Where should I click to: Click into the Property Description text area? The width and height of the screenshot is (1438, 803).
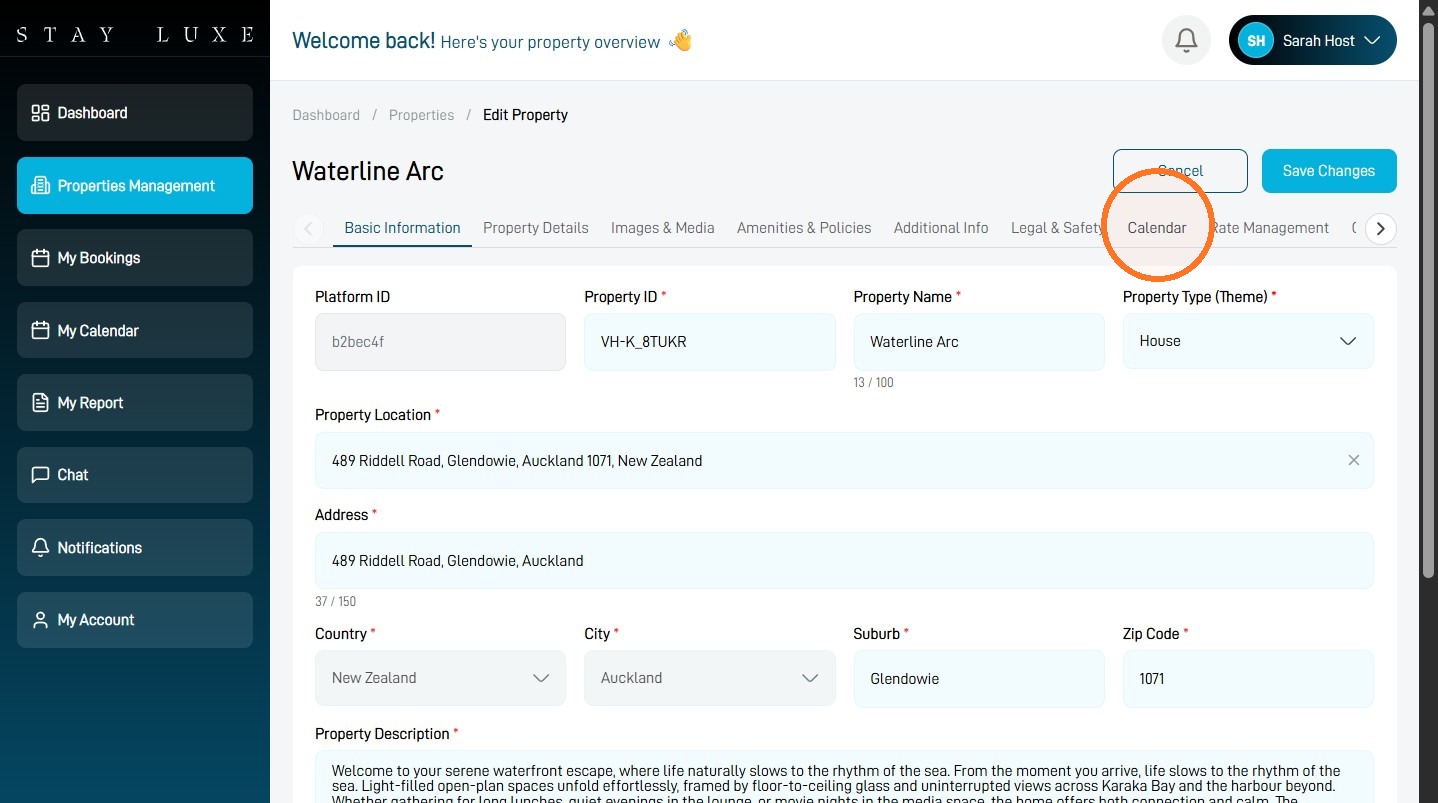click(x=844, y=777)
